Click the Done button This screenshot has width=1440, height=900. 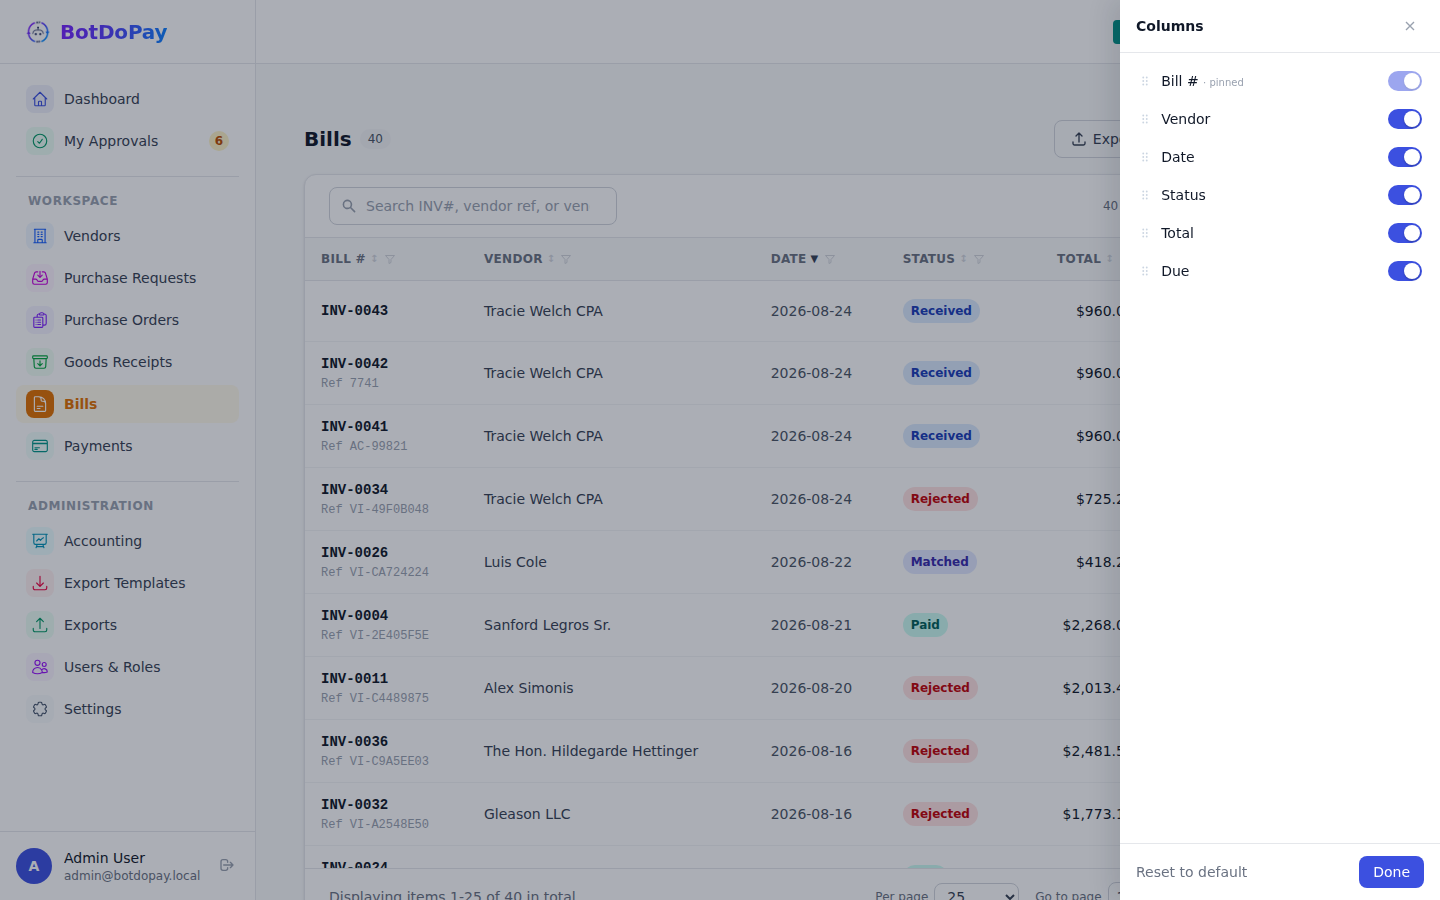click(1391, 872)
